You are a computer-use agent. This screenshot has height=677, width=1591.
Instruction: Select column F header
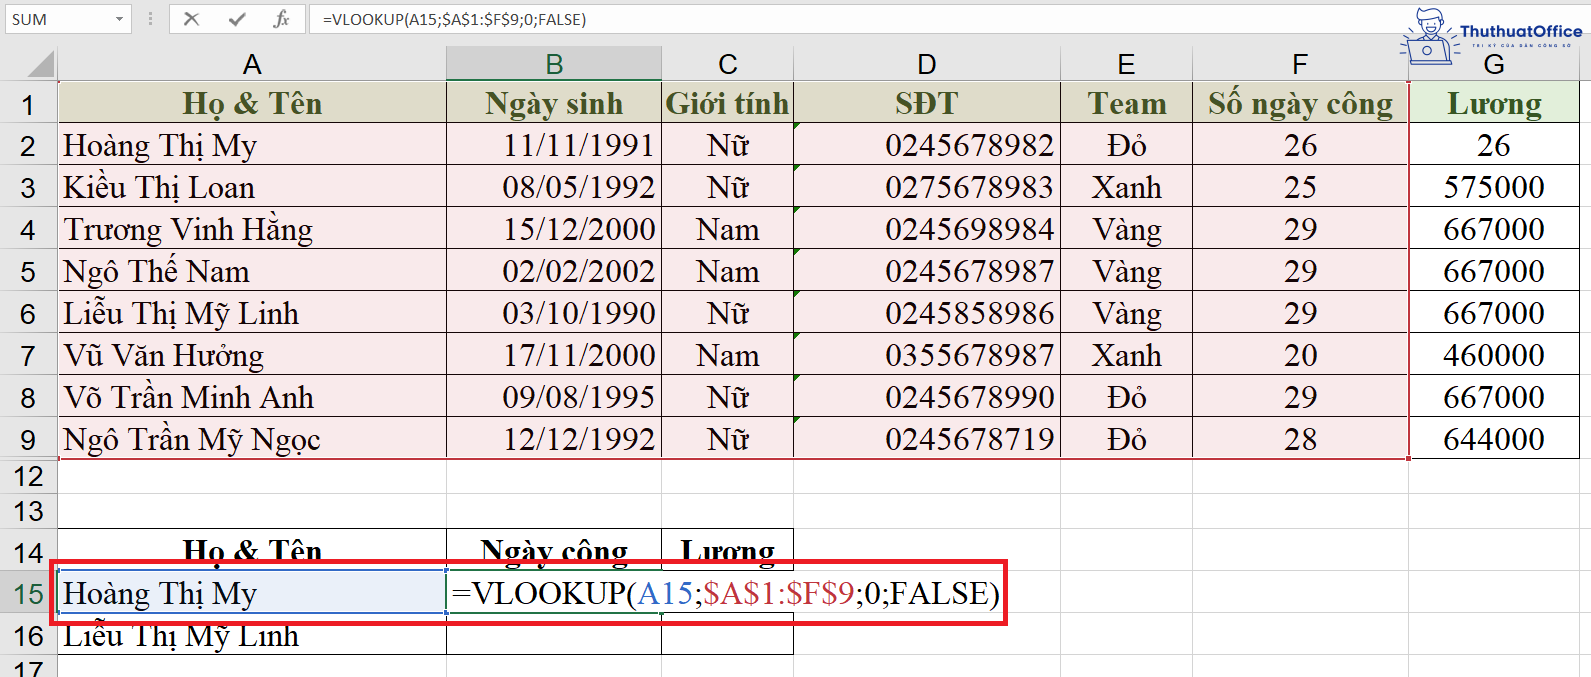1300,65
